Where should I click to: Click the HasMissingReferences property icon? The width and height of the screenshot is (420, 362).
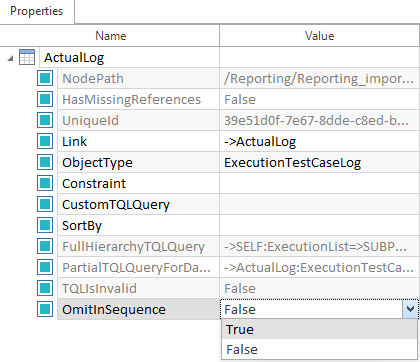pos(45,99)
